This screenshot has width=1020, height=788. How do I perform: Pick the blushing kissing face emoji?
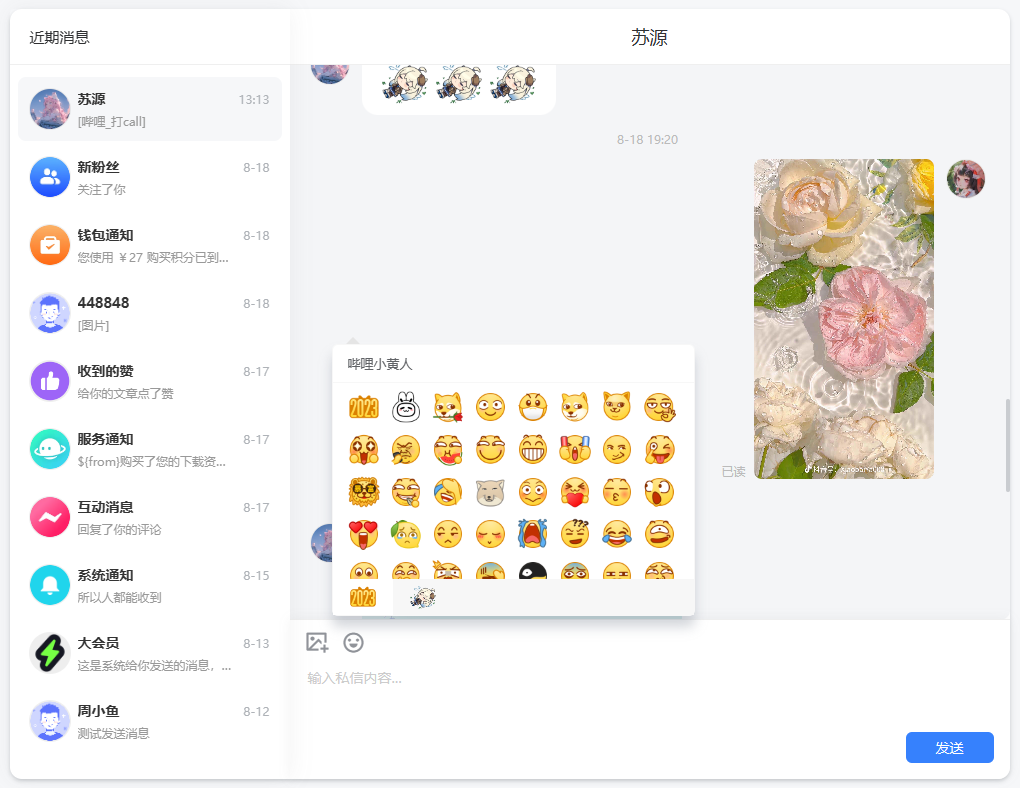pos(617,492)
